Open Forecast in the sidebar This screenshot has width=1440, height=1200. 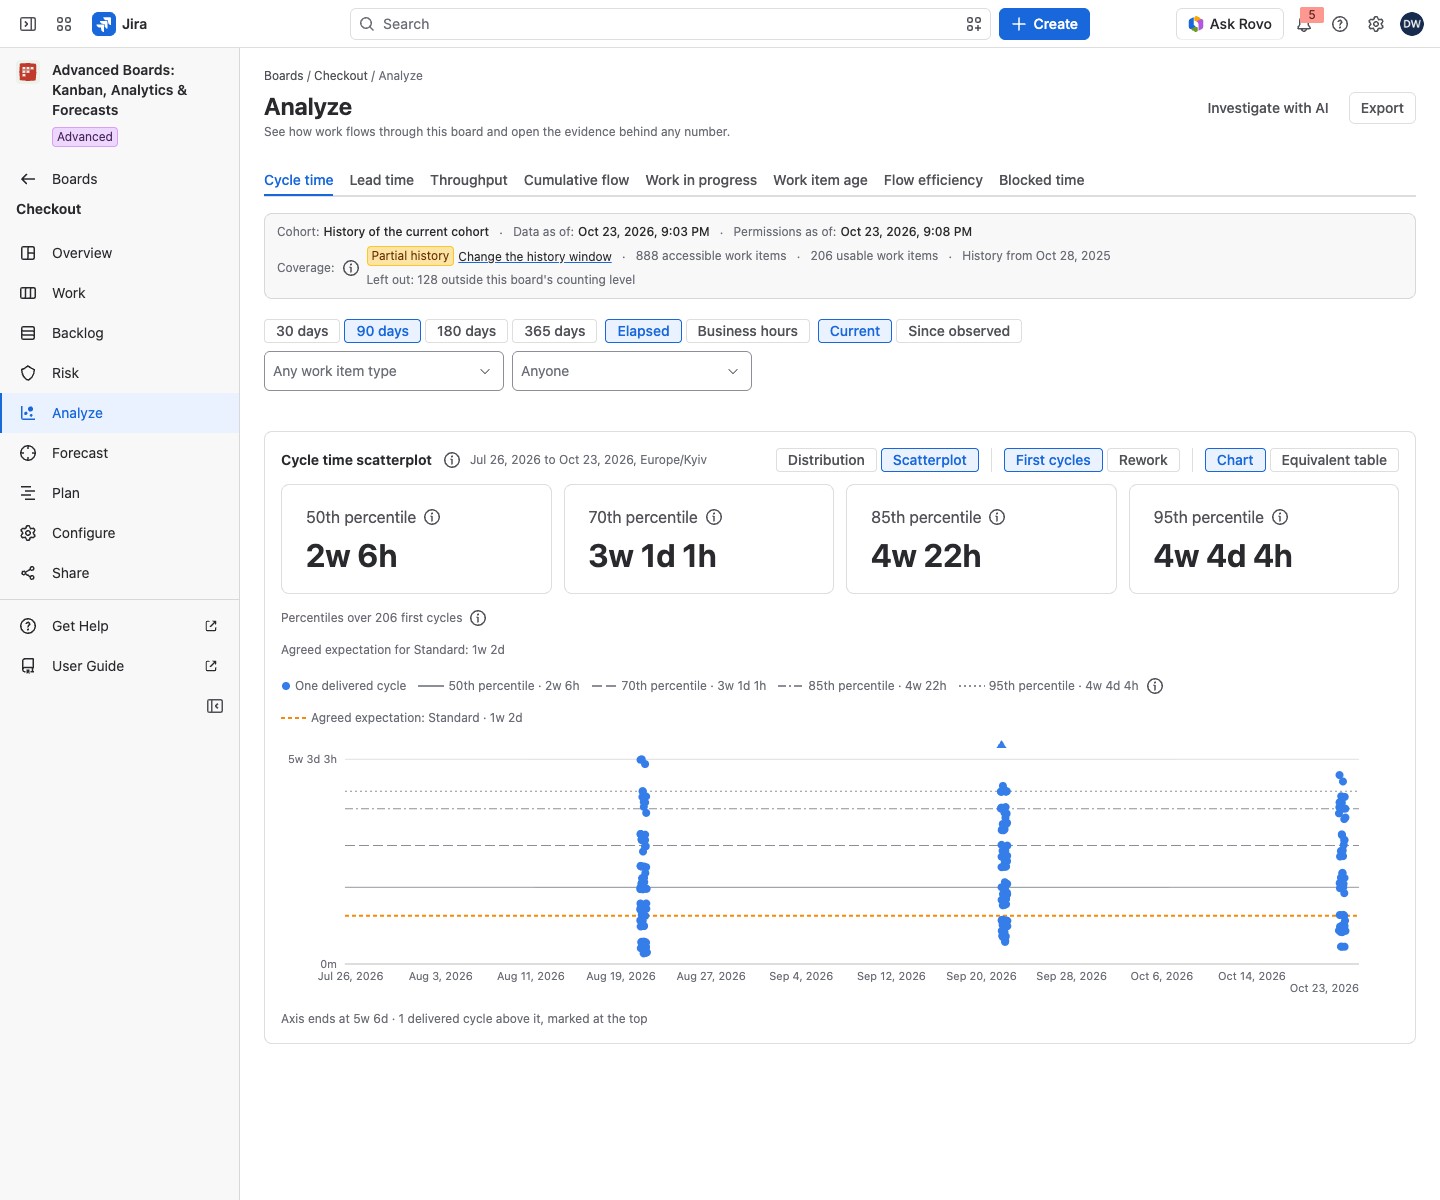click(120, 453)
